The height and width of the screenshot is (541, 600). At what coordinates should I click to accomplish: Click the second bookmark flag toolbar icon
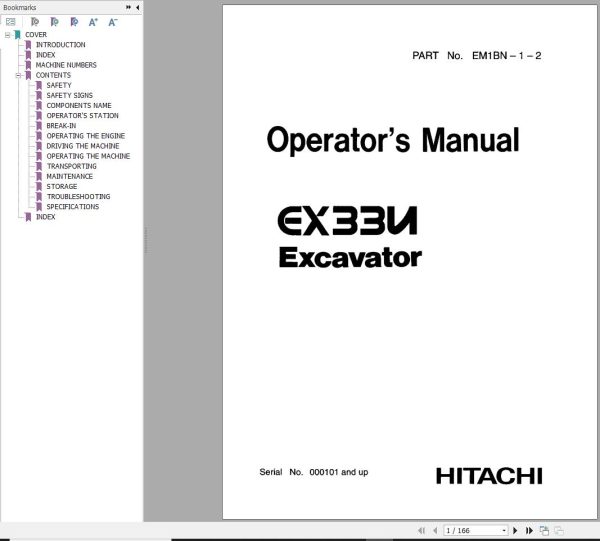click(x=55, y=22)
